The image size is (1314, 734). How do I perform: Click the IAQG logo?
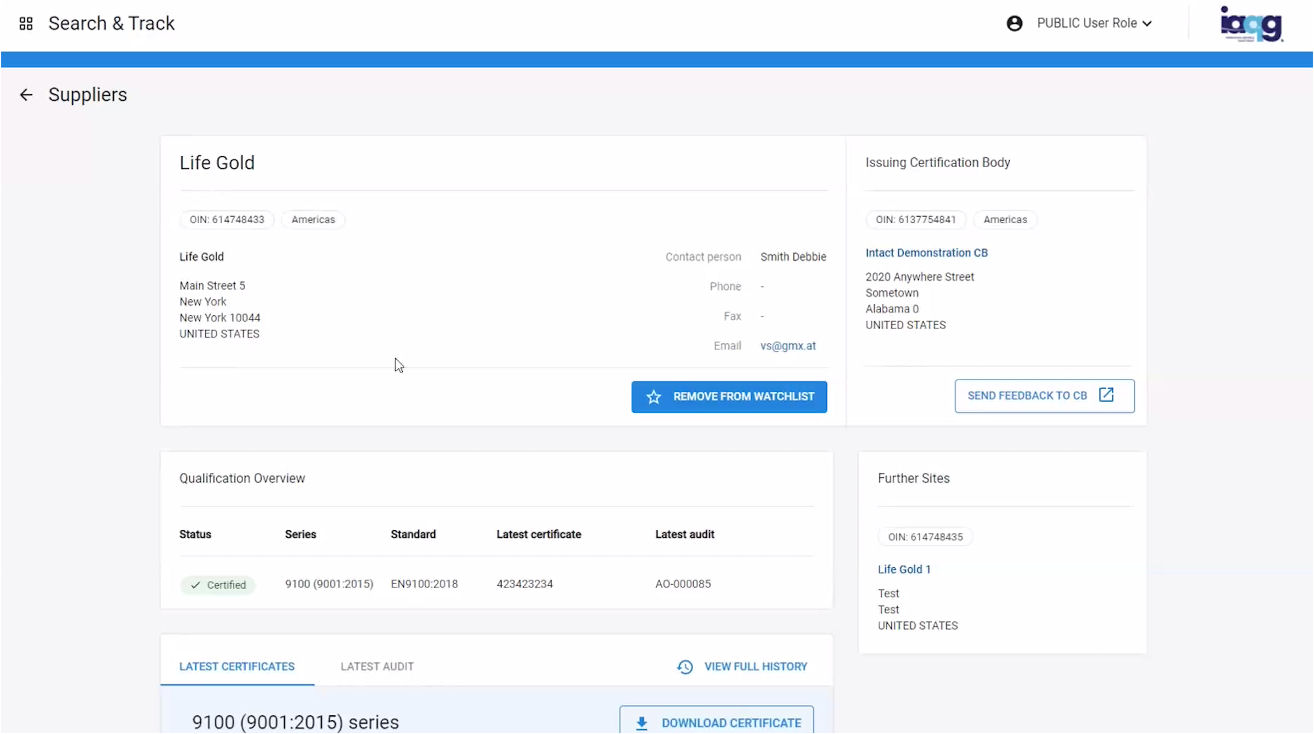(x=1251, y=23)
